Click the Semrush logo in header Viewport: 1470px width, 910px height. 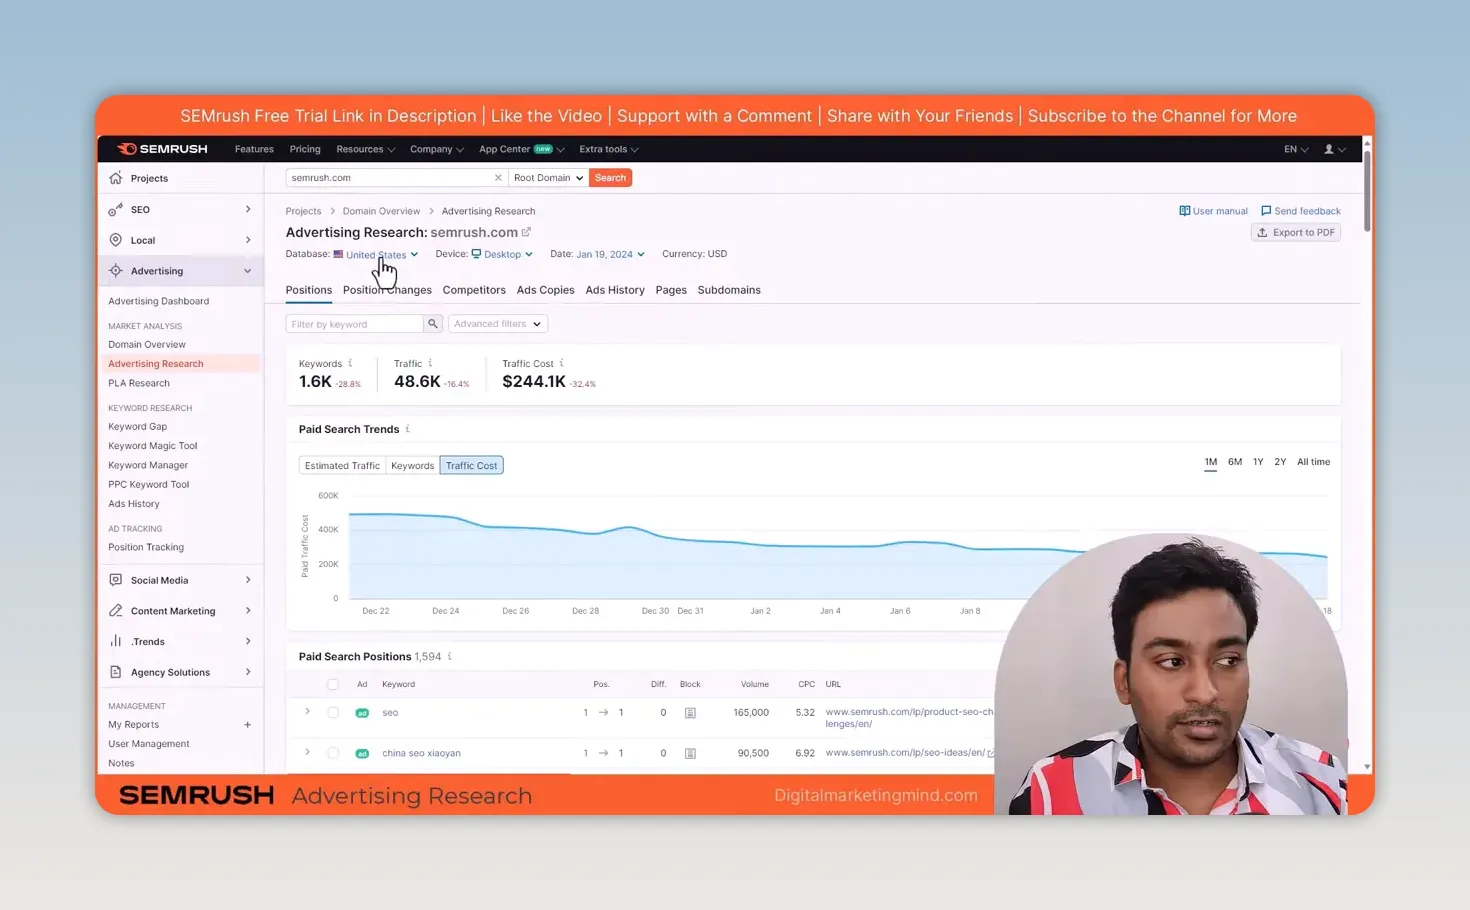point(162,149)
